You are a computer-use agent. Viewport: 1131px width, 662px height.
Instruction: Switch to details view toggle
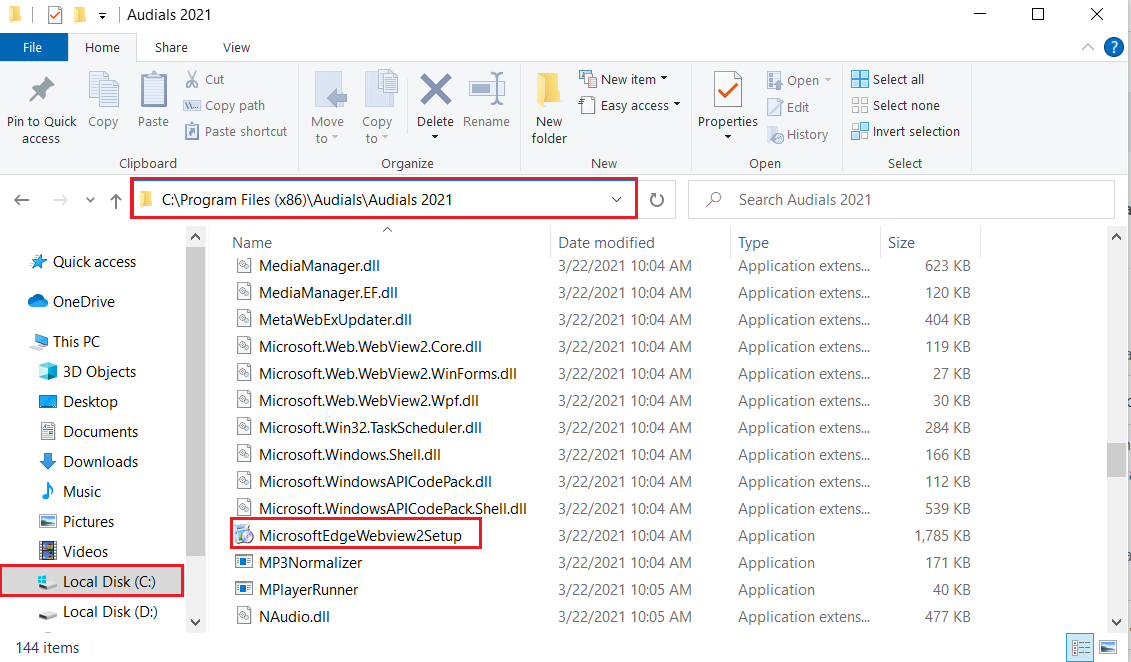tap(1081, 646)
